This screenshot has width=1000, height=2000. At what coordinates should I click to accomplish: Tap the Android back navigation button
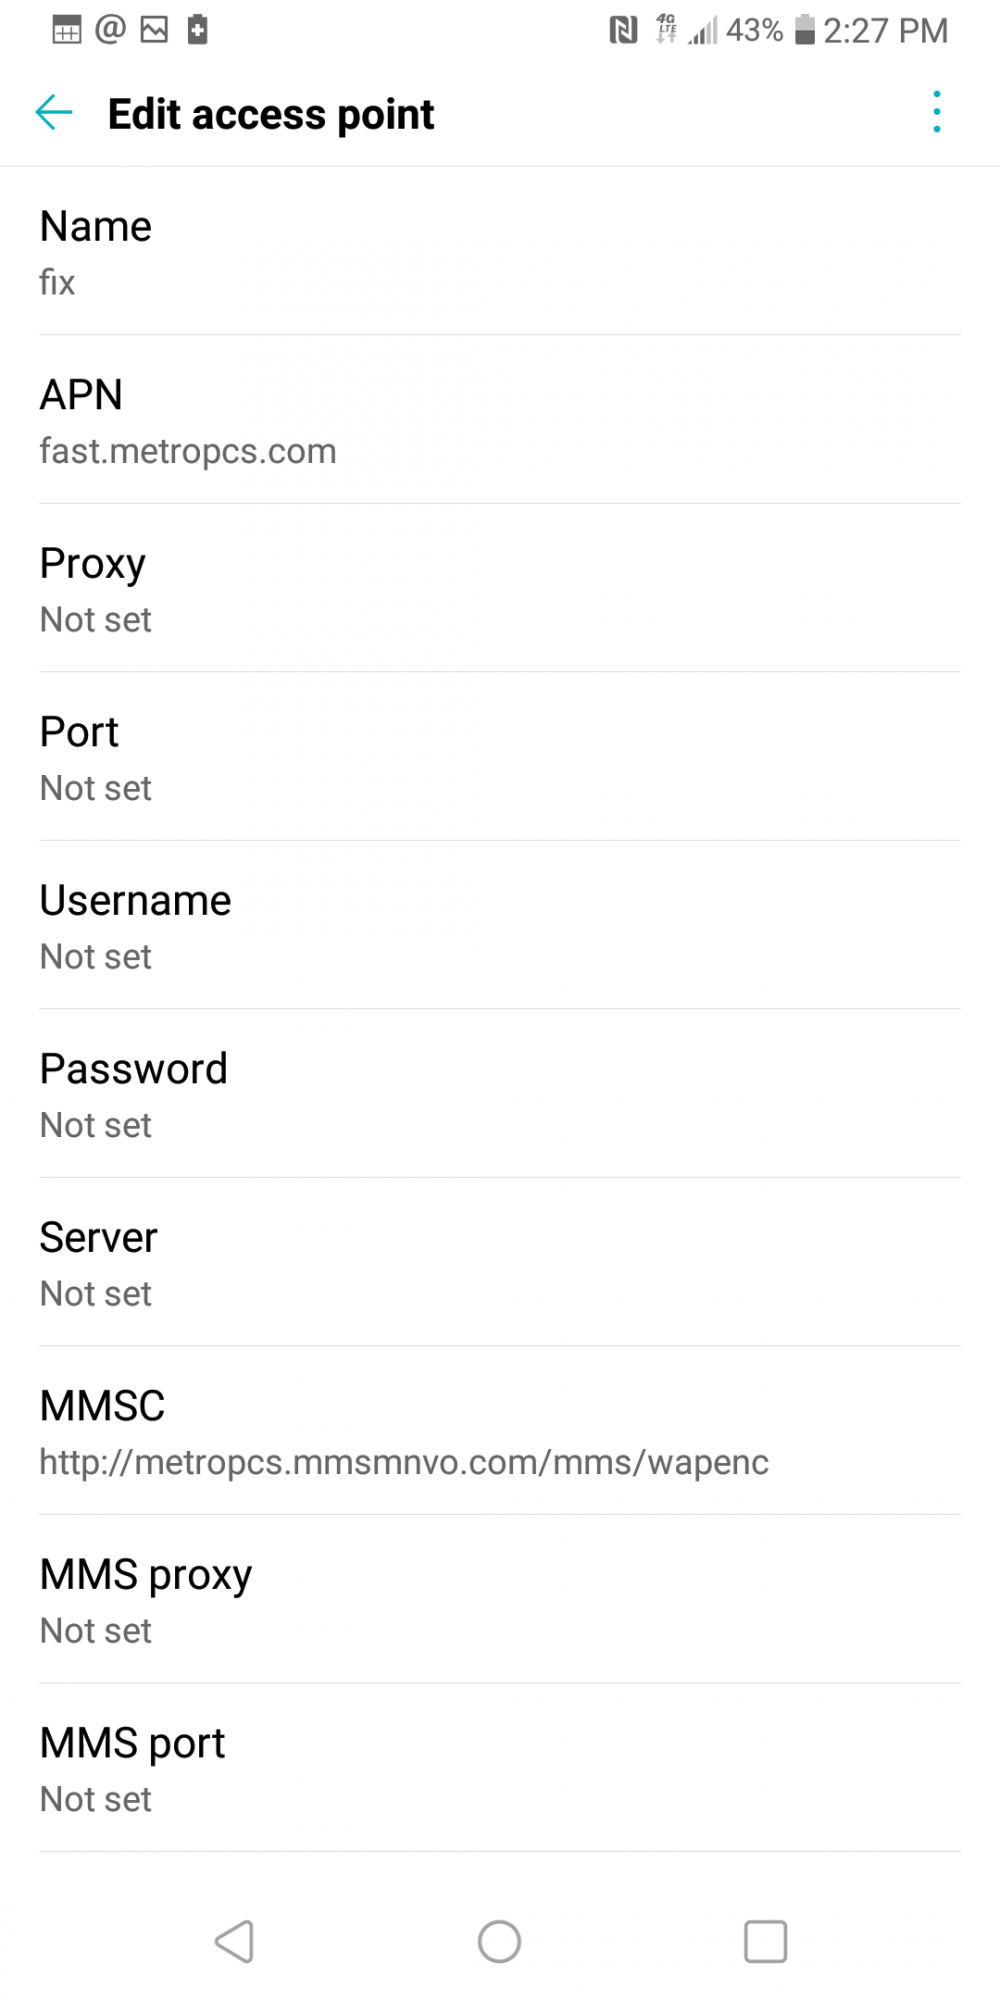coord(235,1942)
